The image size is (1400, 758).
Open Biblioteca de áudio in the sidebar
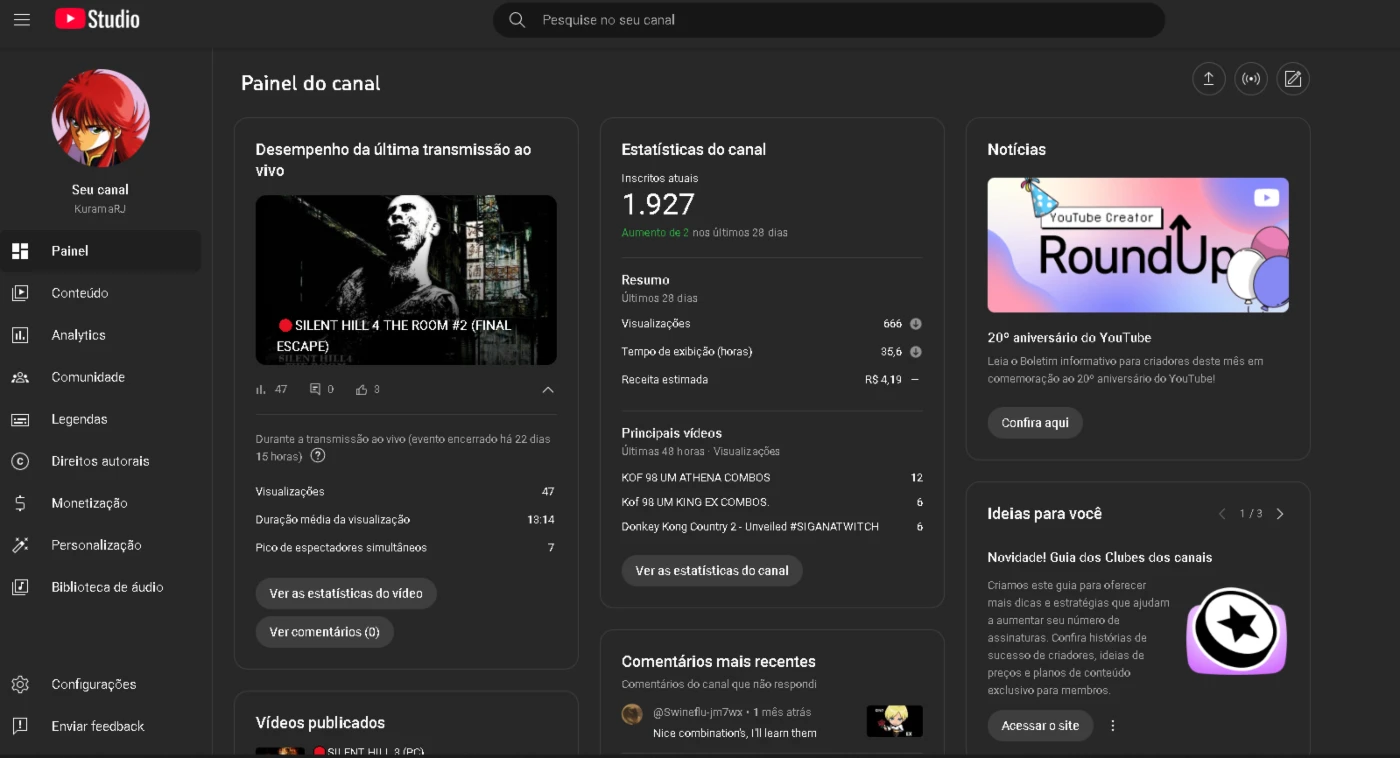click(x=100, y=587)
